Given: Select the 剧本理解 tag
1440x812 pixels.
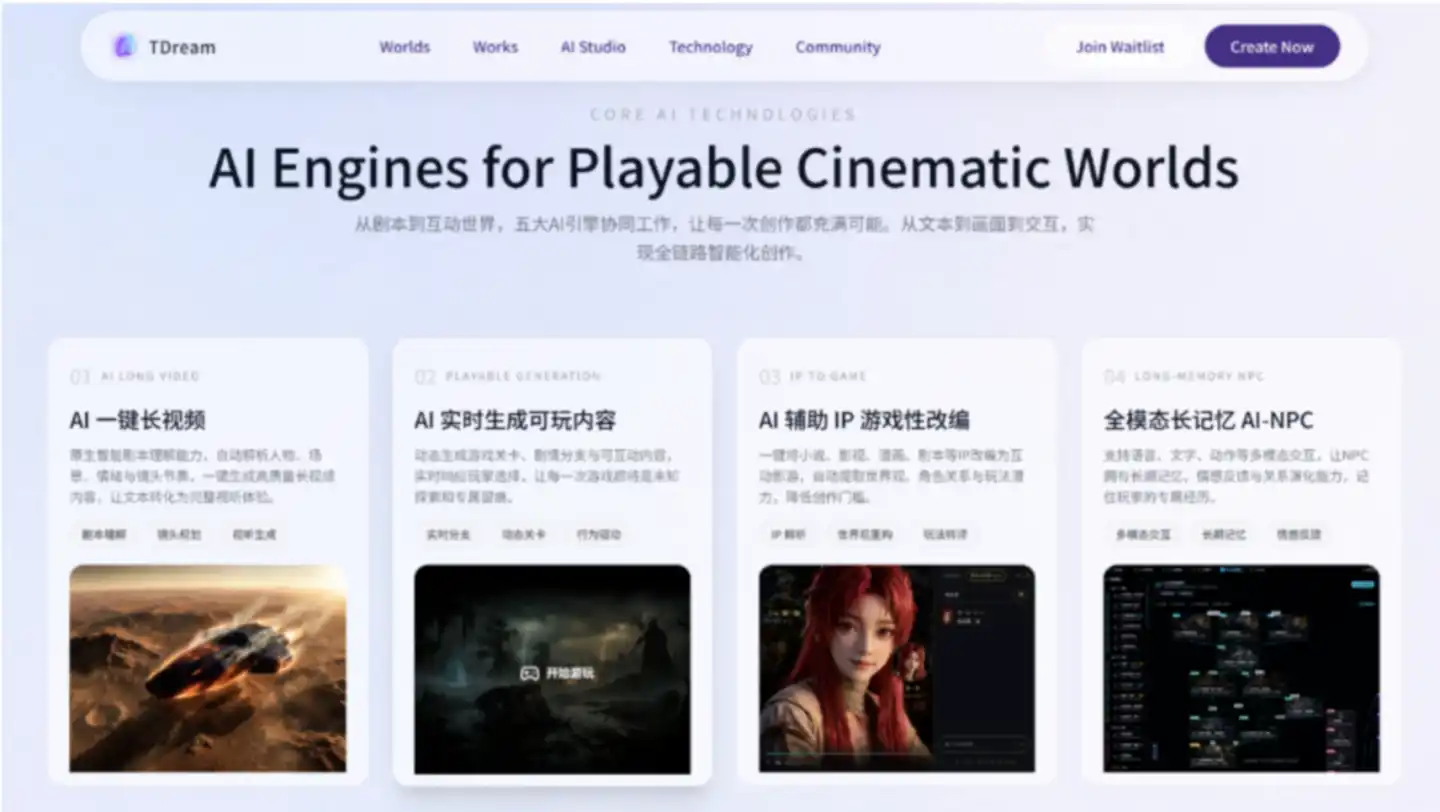Looking at the screenshot, I should click(104, 534).
